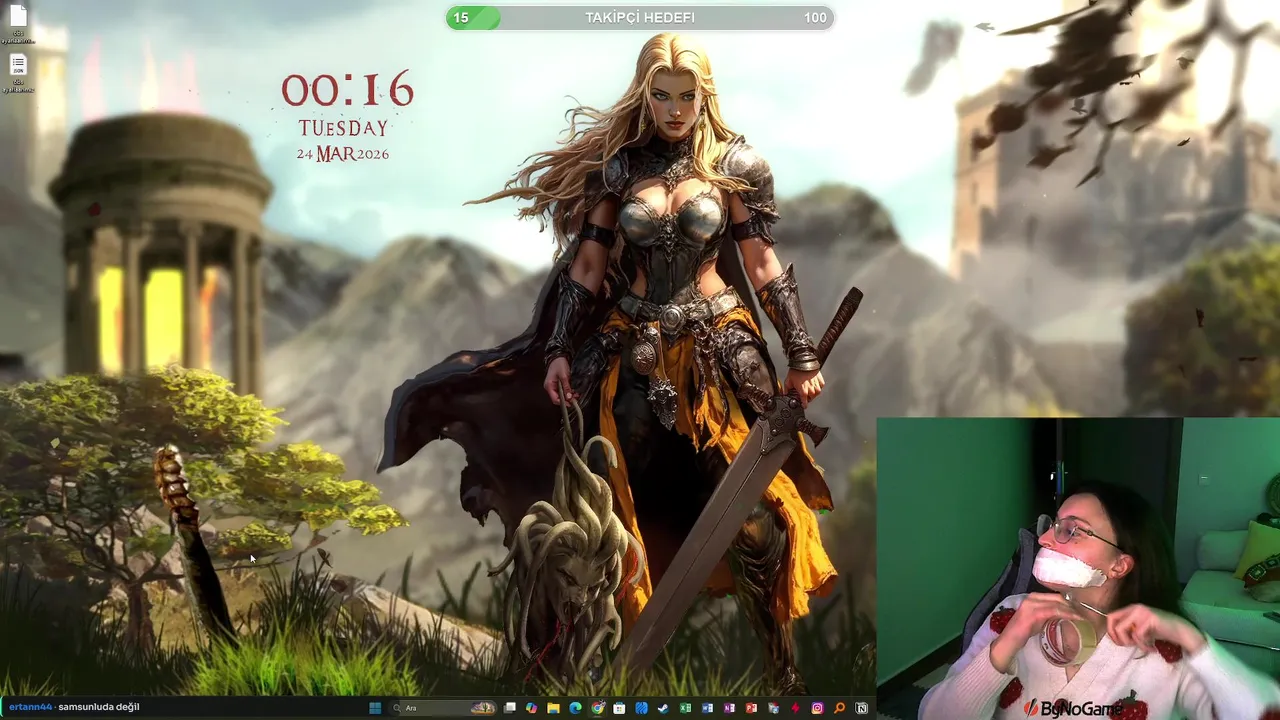Open File Explorer from the taskbar
Viewport: 1280px width, 720px height.
pyautogui.click(x=553, y=708)
